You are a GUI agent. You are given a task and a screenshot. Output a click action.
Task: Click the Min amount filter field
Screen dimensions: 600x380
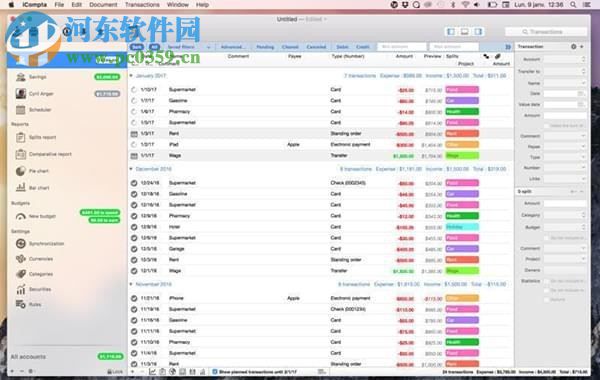pyautogui.click(x=402, y=47)
